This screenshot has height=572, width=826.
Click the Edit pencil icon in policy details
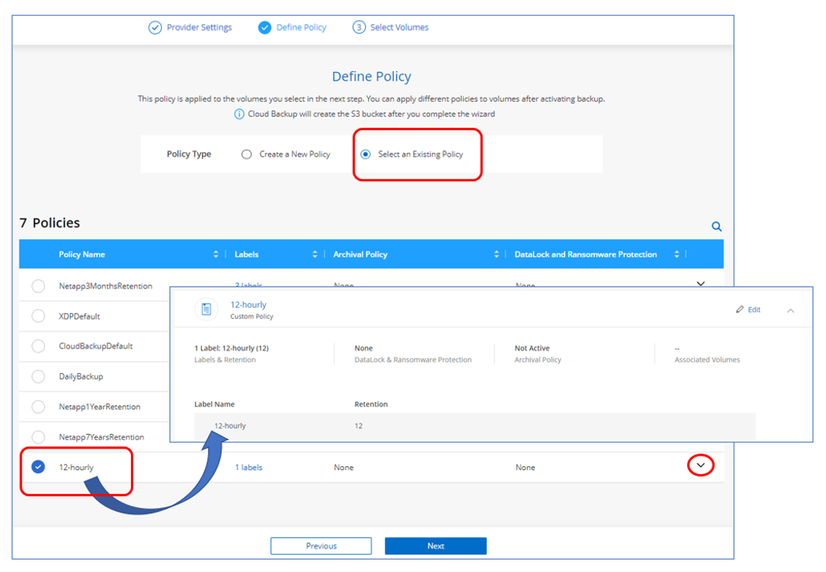[x=740, y=310]
